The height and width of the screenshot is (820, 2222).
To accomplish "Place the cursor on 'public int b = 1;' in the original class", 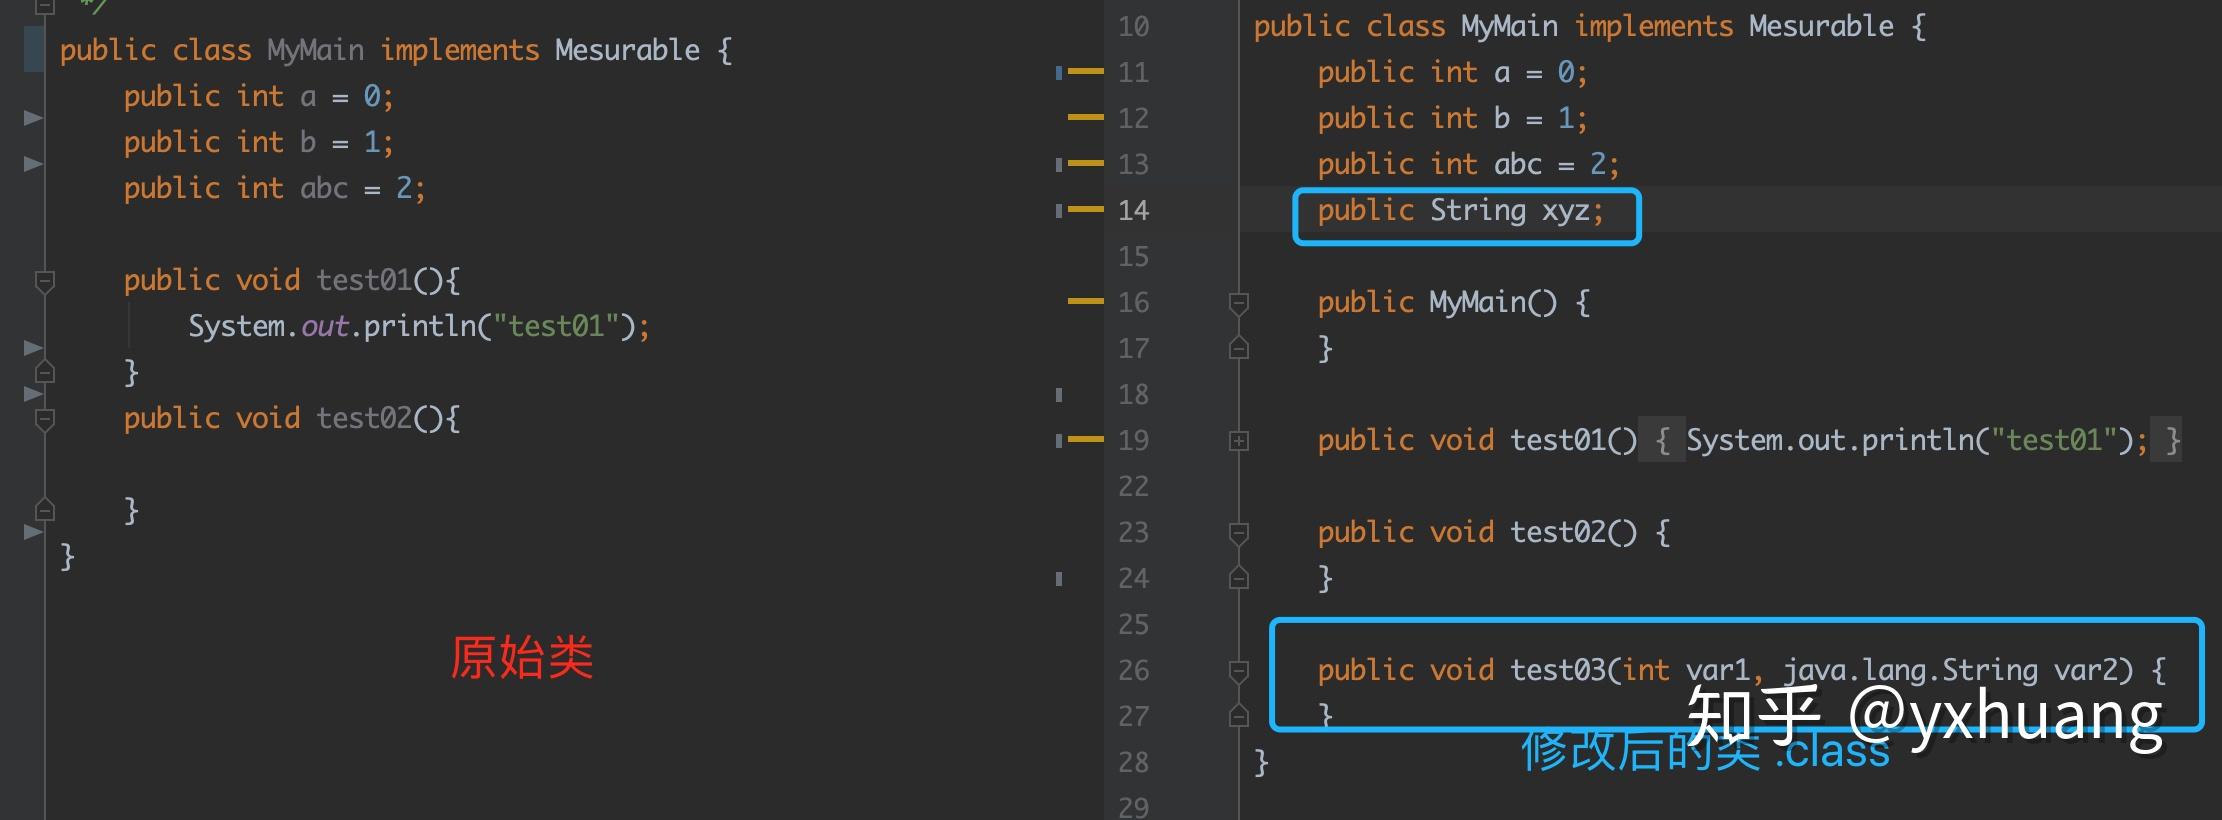I will coord(258,142).
